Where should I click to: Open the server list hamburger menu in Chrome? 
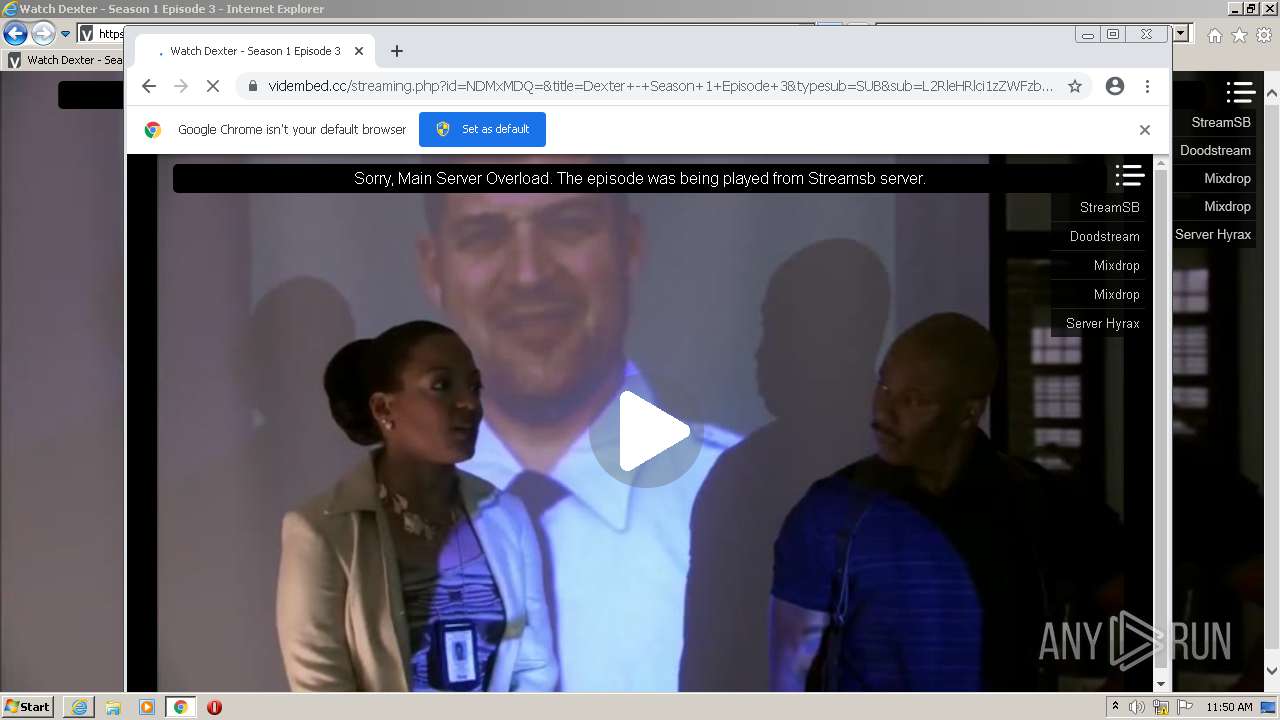(x=1130, y=176)
